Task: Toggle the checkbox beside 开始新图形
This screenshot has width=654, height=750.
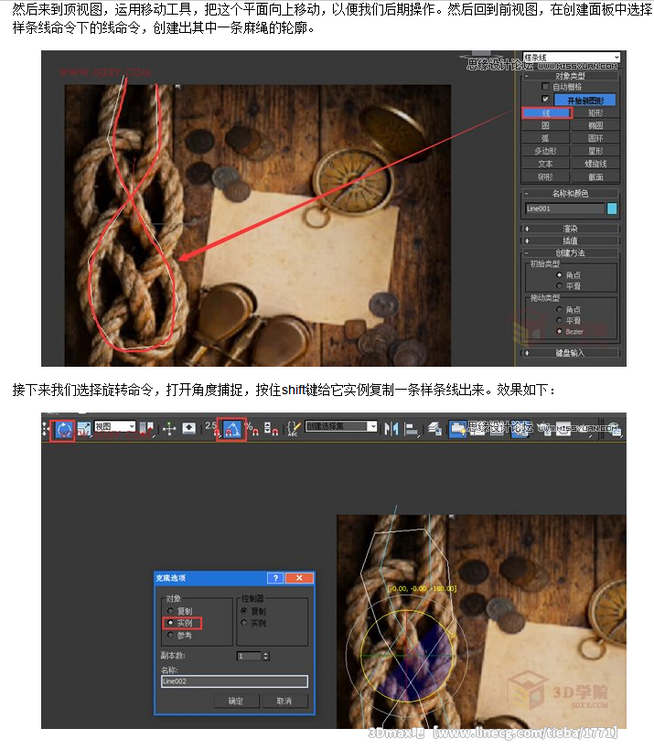Action: point(545,100)
